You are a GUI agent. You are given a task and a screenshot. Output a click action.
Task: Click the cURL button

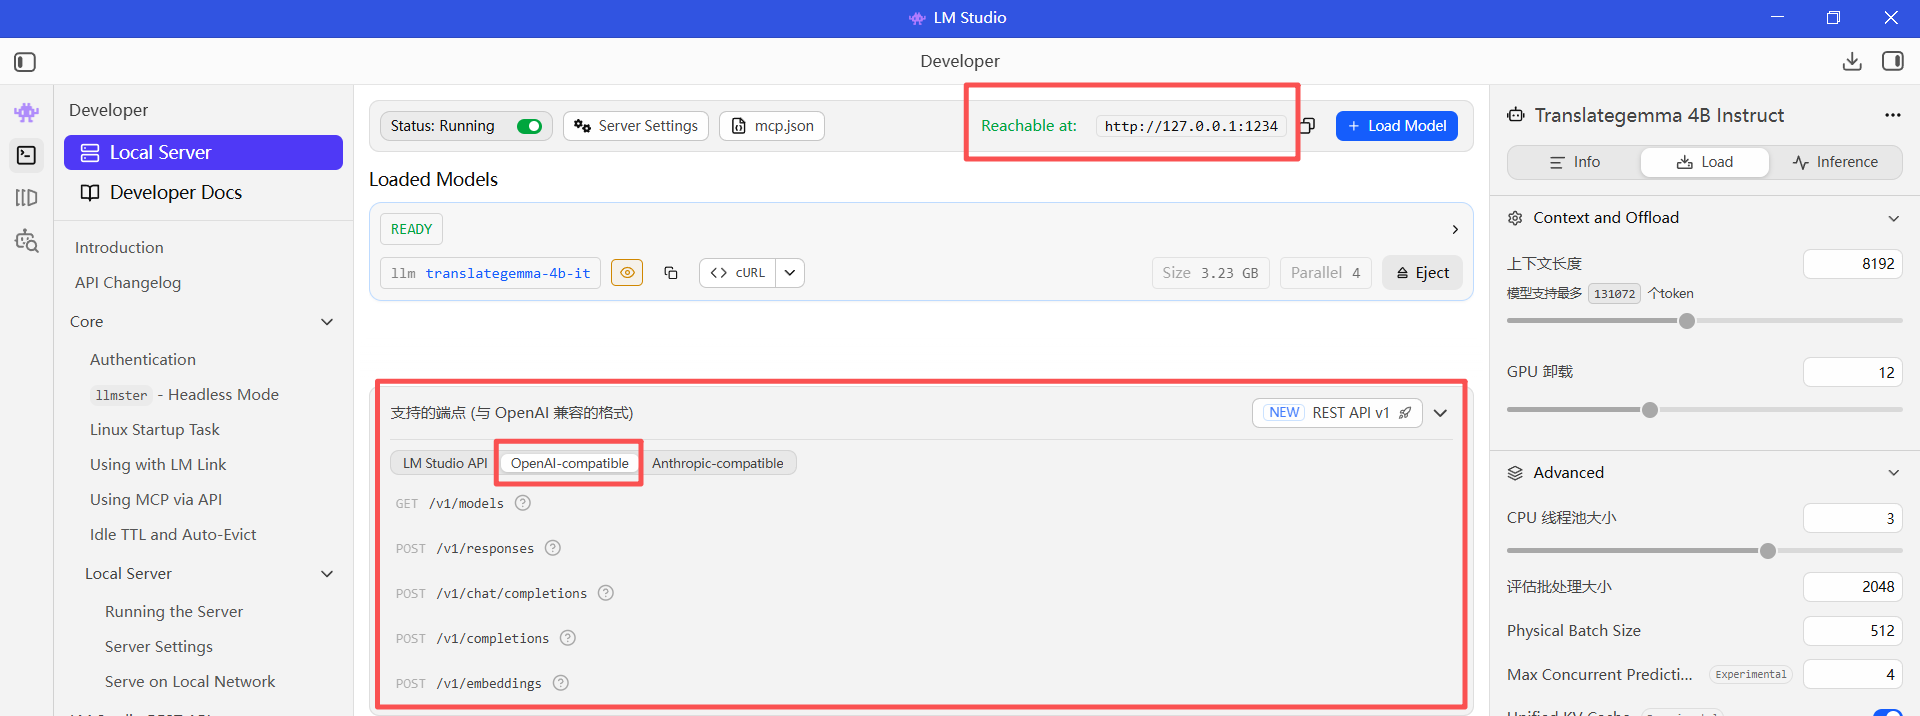(738, 273)
